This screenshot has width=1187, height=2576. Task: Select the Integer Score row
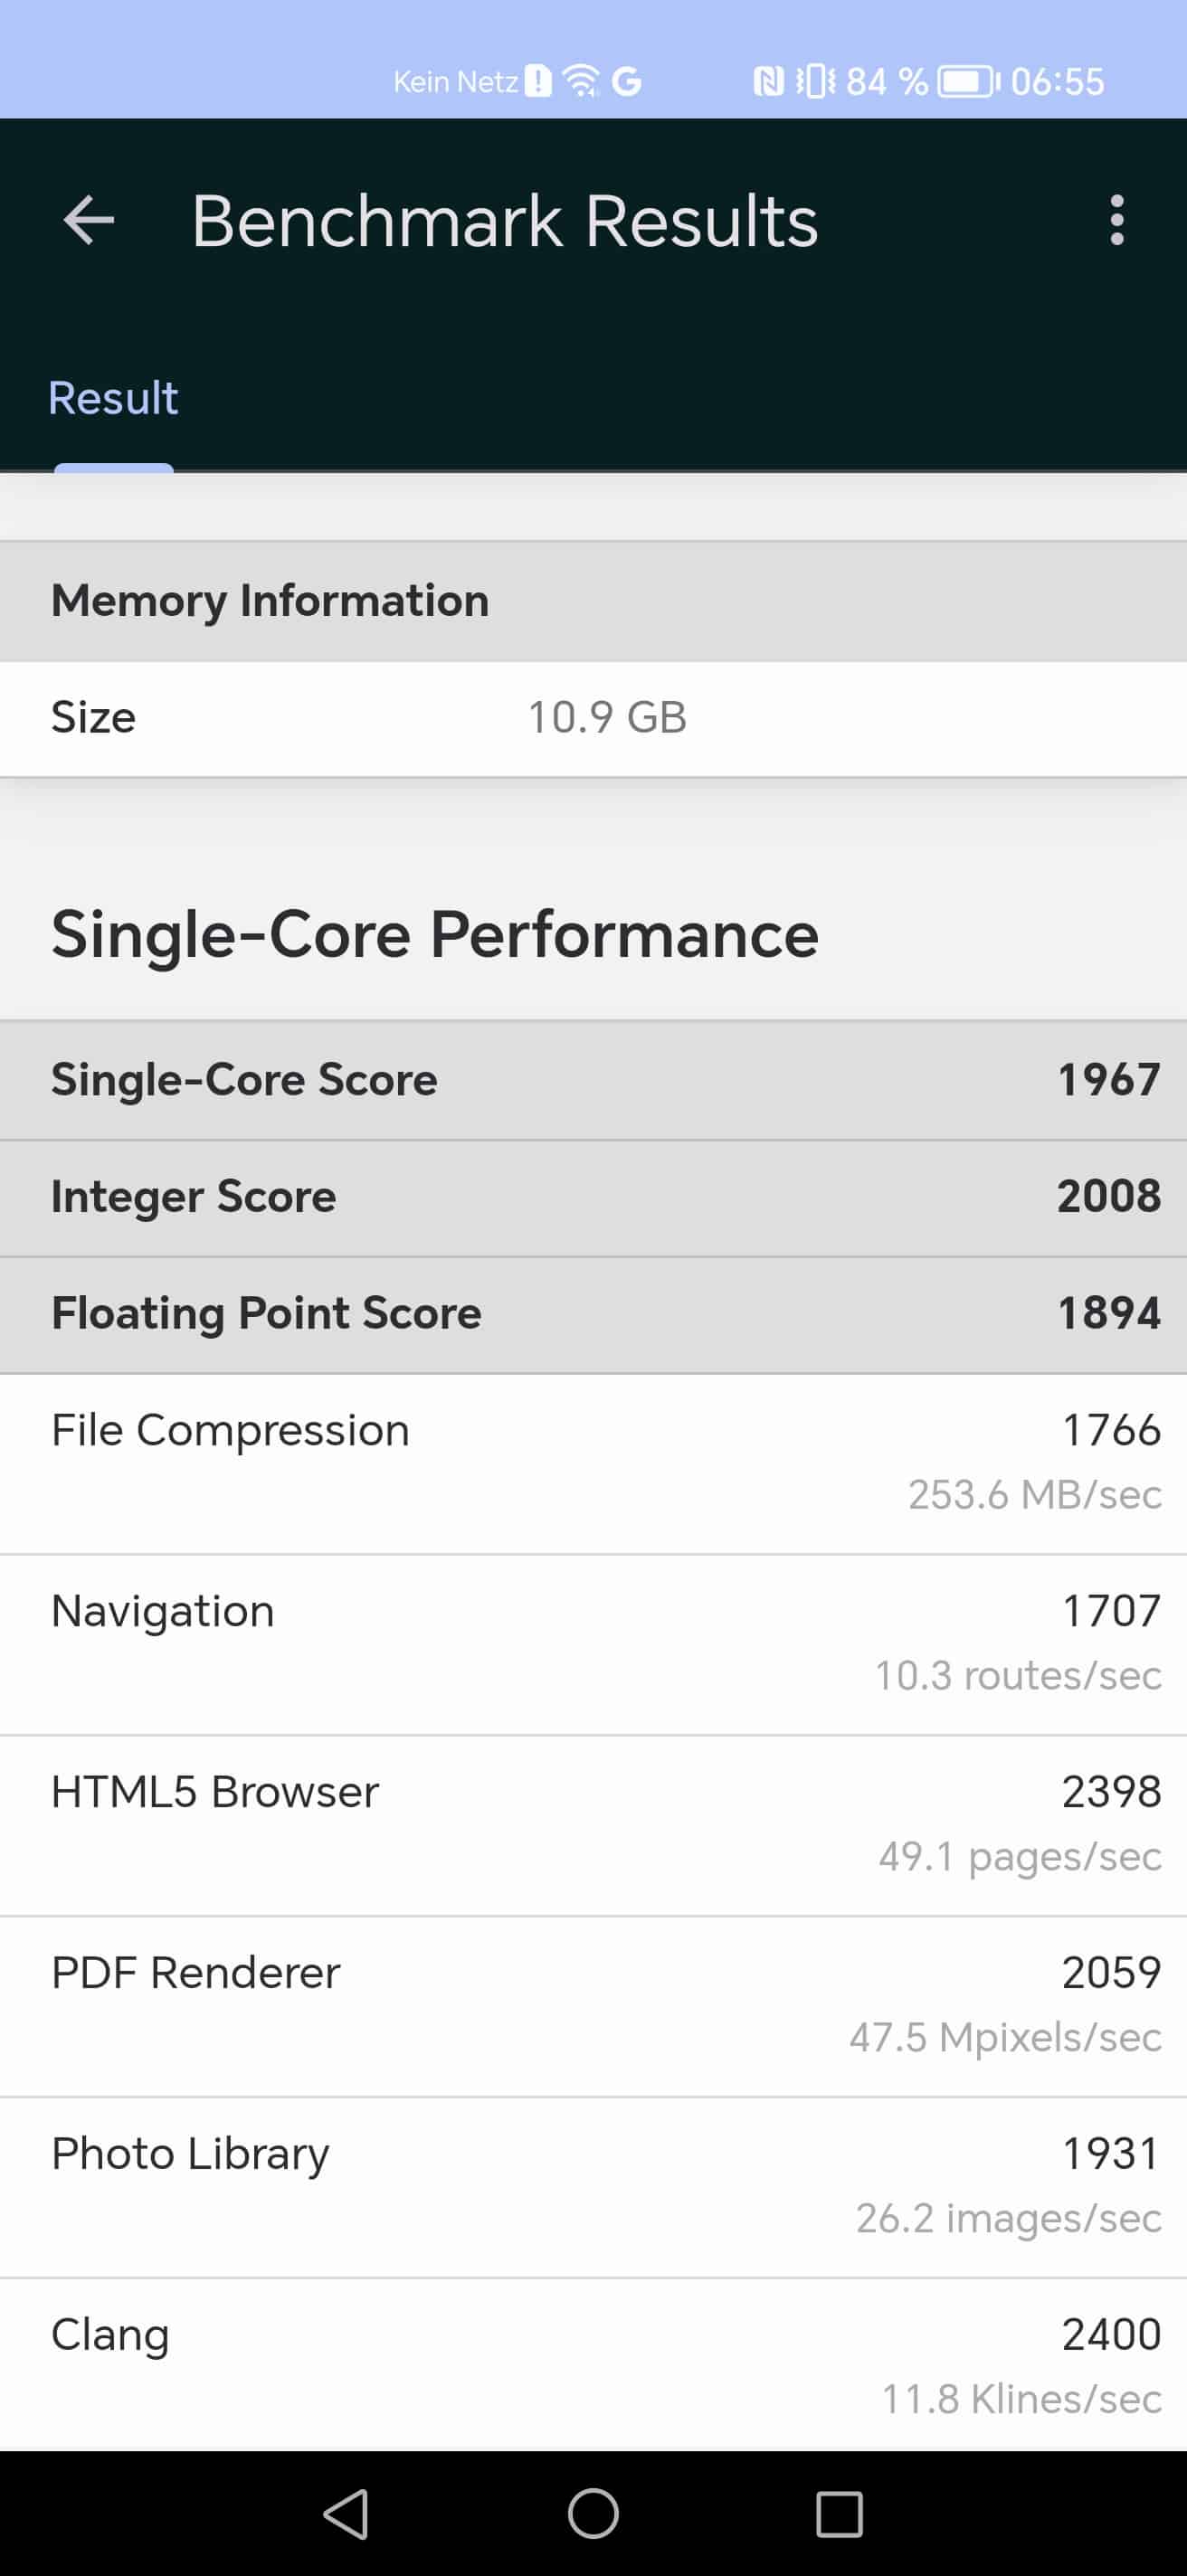tap(593, 1197)
